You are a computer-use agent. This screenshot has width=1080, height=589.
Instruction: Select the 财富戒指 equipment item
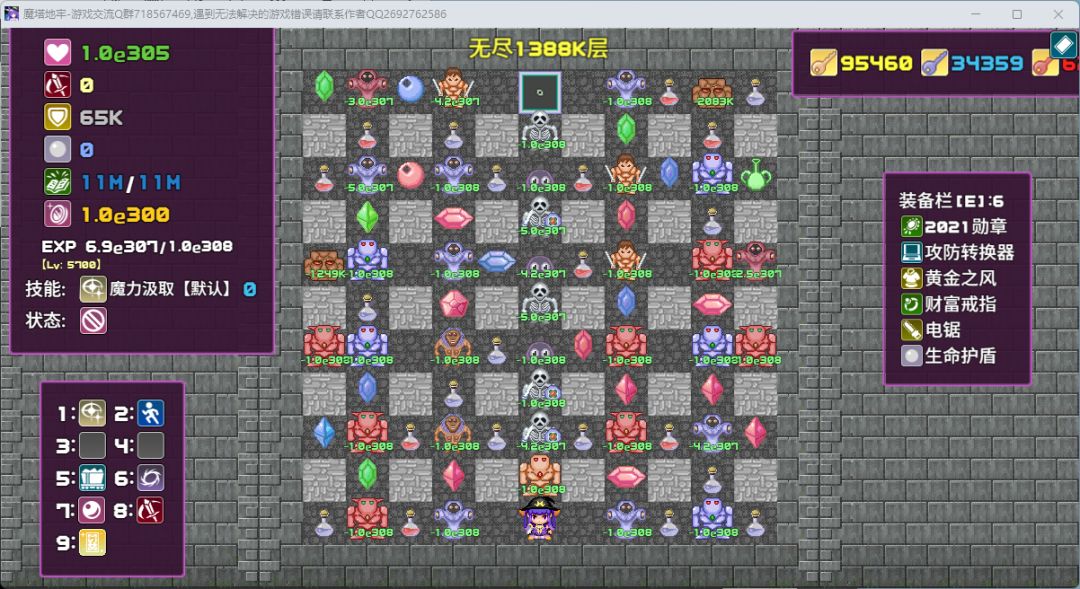[949, 304]
